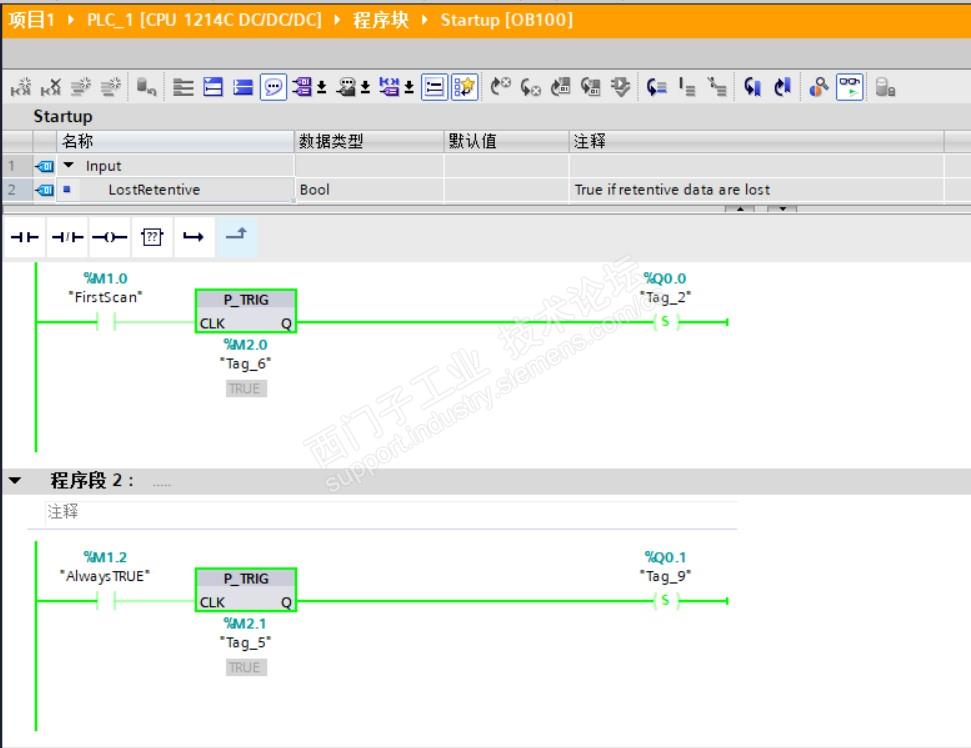Click the block-with-checkmark toolbar icon

point(620,87)
